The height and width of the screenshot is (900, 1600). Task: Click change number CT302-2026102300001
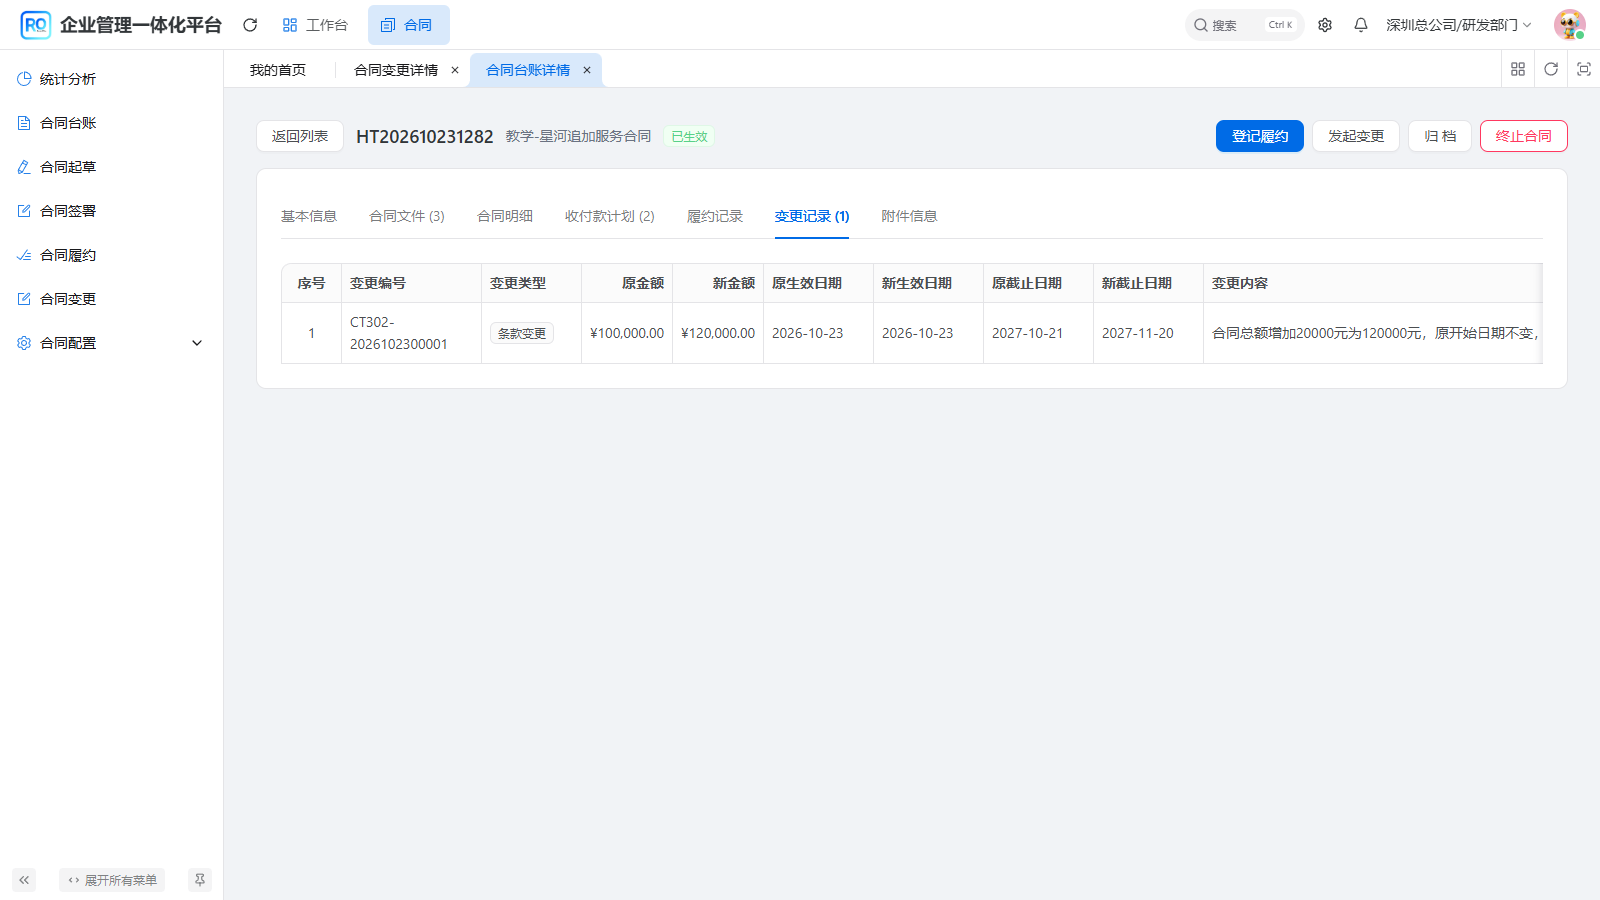click(x=399, y=333)
